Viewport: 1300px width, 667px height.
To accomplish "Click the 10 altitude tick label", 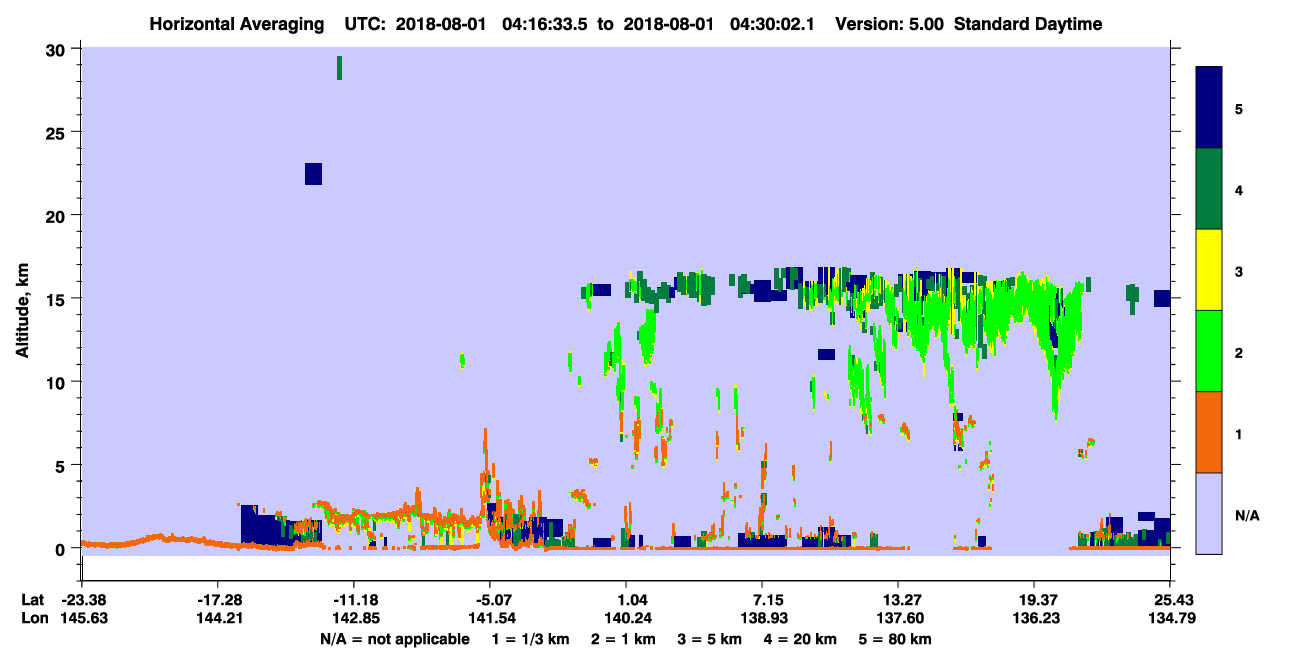I will point(56,382).
